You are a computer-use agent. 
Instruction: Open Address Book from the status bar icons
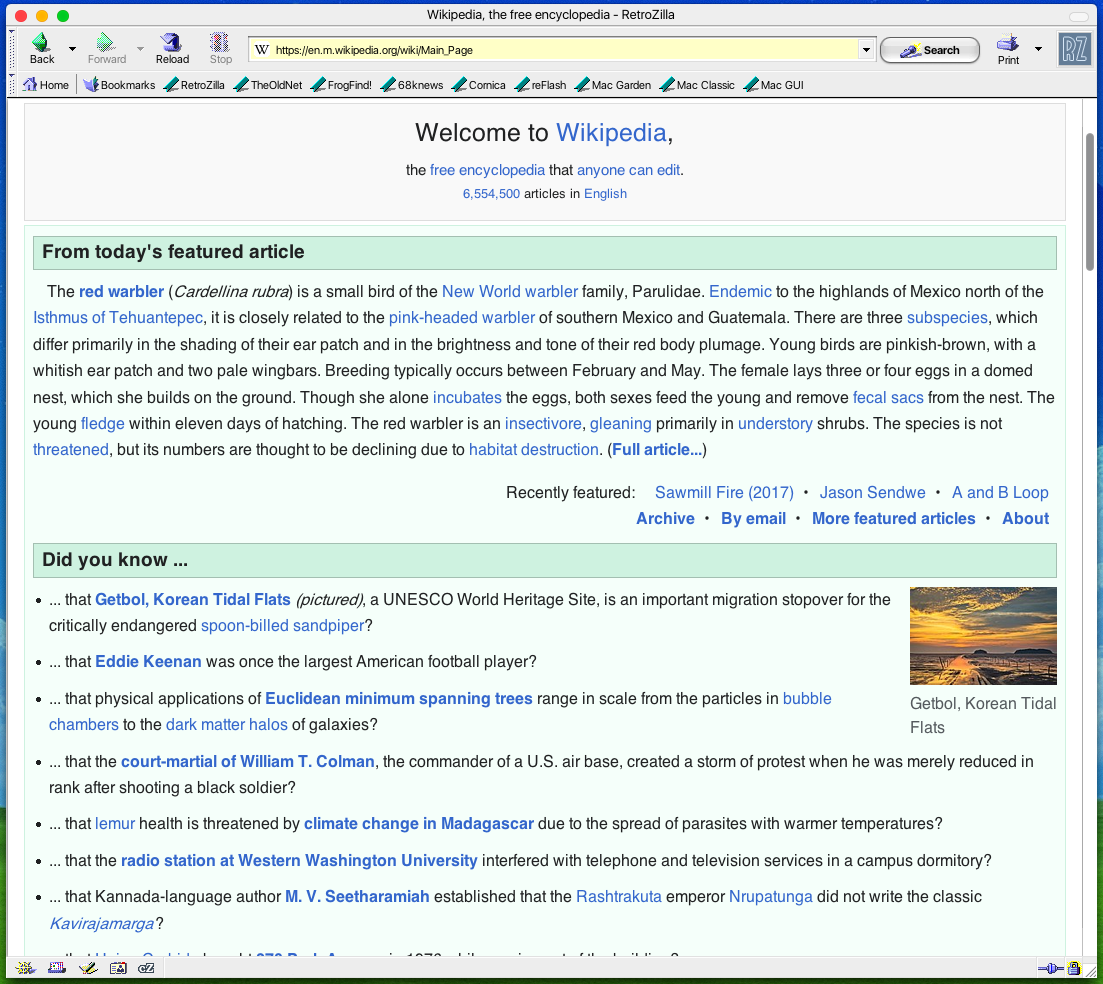(118, 969)
